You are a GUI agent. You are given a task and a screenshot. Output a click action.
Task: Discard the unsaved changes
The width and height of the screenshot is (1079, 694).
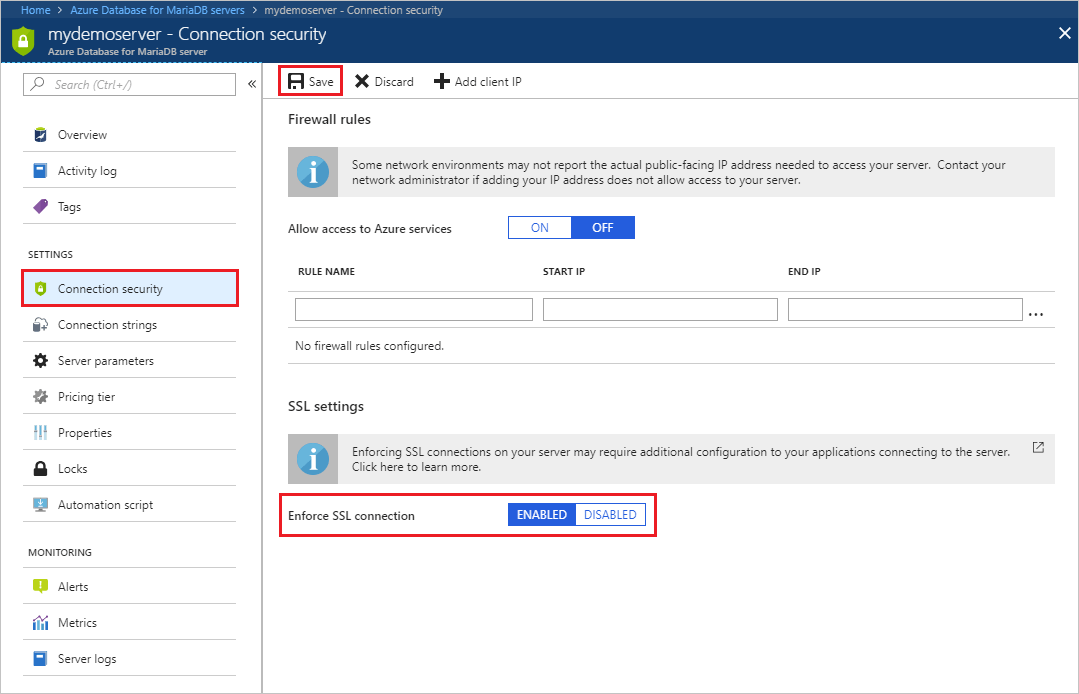(x=383, y=81)
